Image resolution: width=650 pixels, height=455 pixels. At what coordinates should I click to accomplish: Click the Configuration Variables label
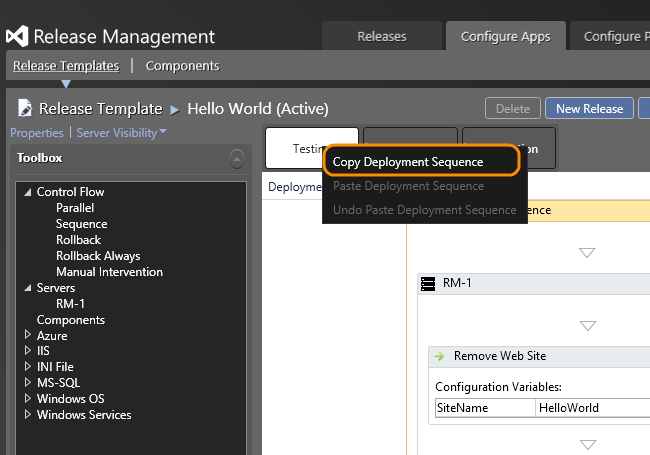click(498, 387)
